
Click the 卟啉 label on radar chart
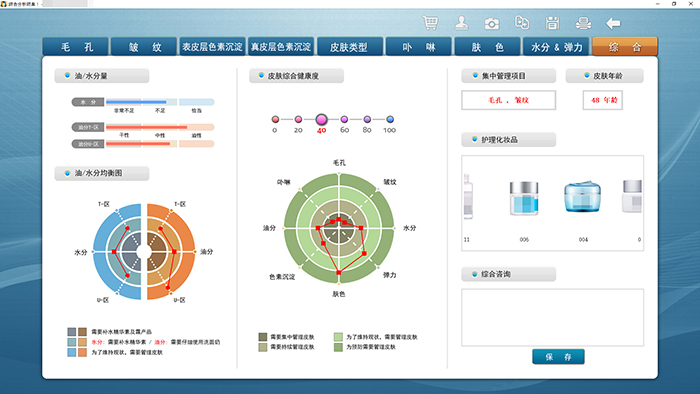(x=283, y=182)
